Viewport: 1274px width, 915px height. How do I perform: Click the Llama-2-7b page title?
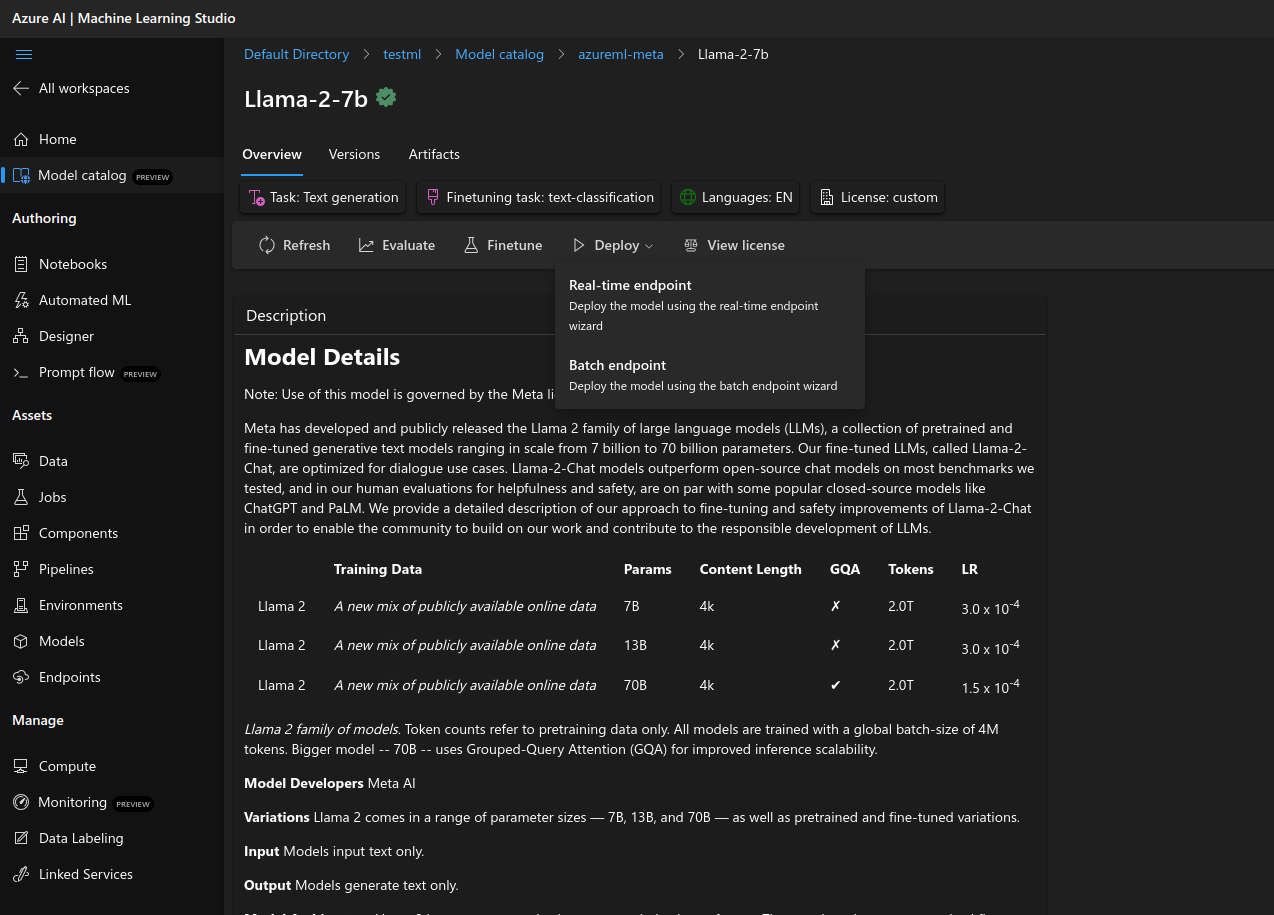(305, 98)
